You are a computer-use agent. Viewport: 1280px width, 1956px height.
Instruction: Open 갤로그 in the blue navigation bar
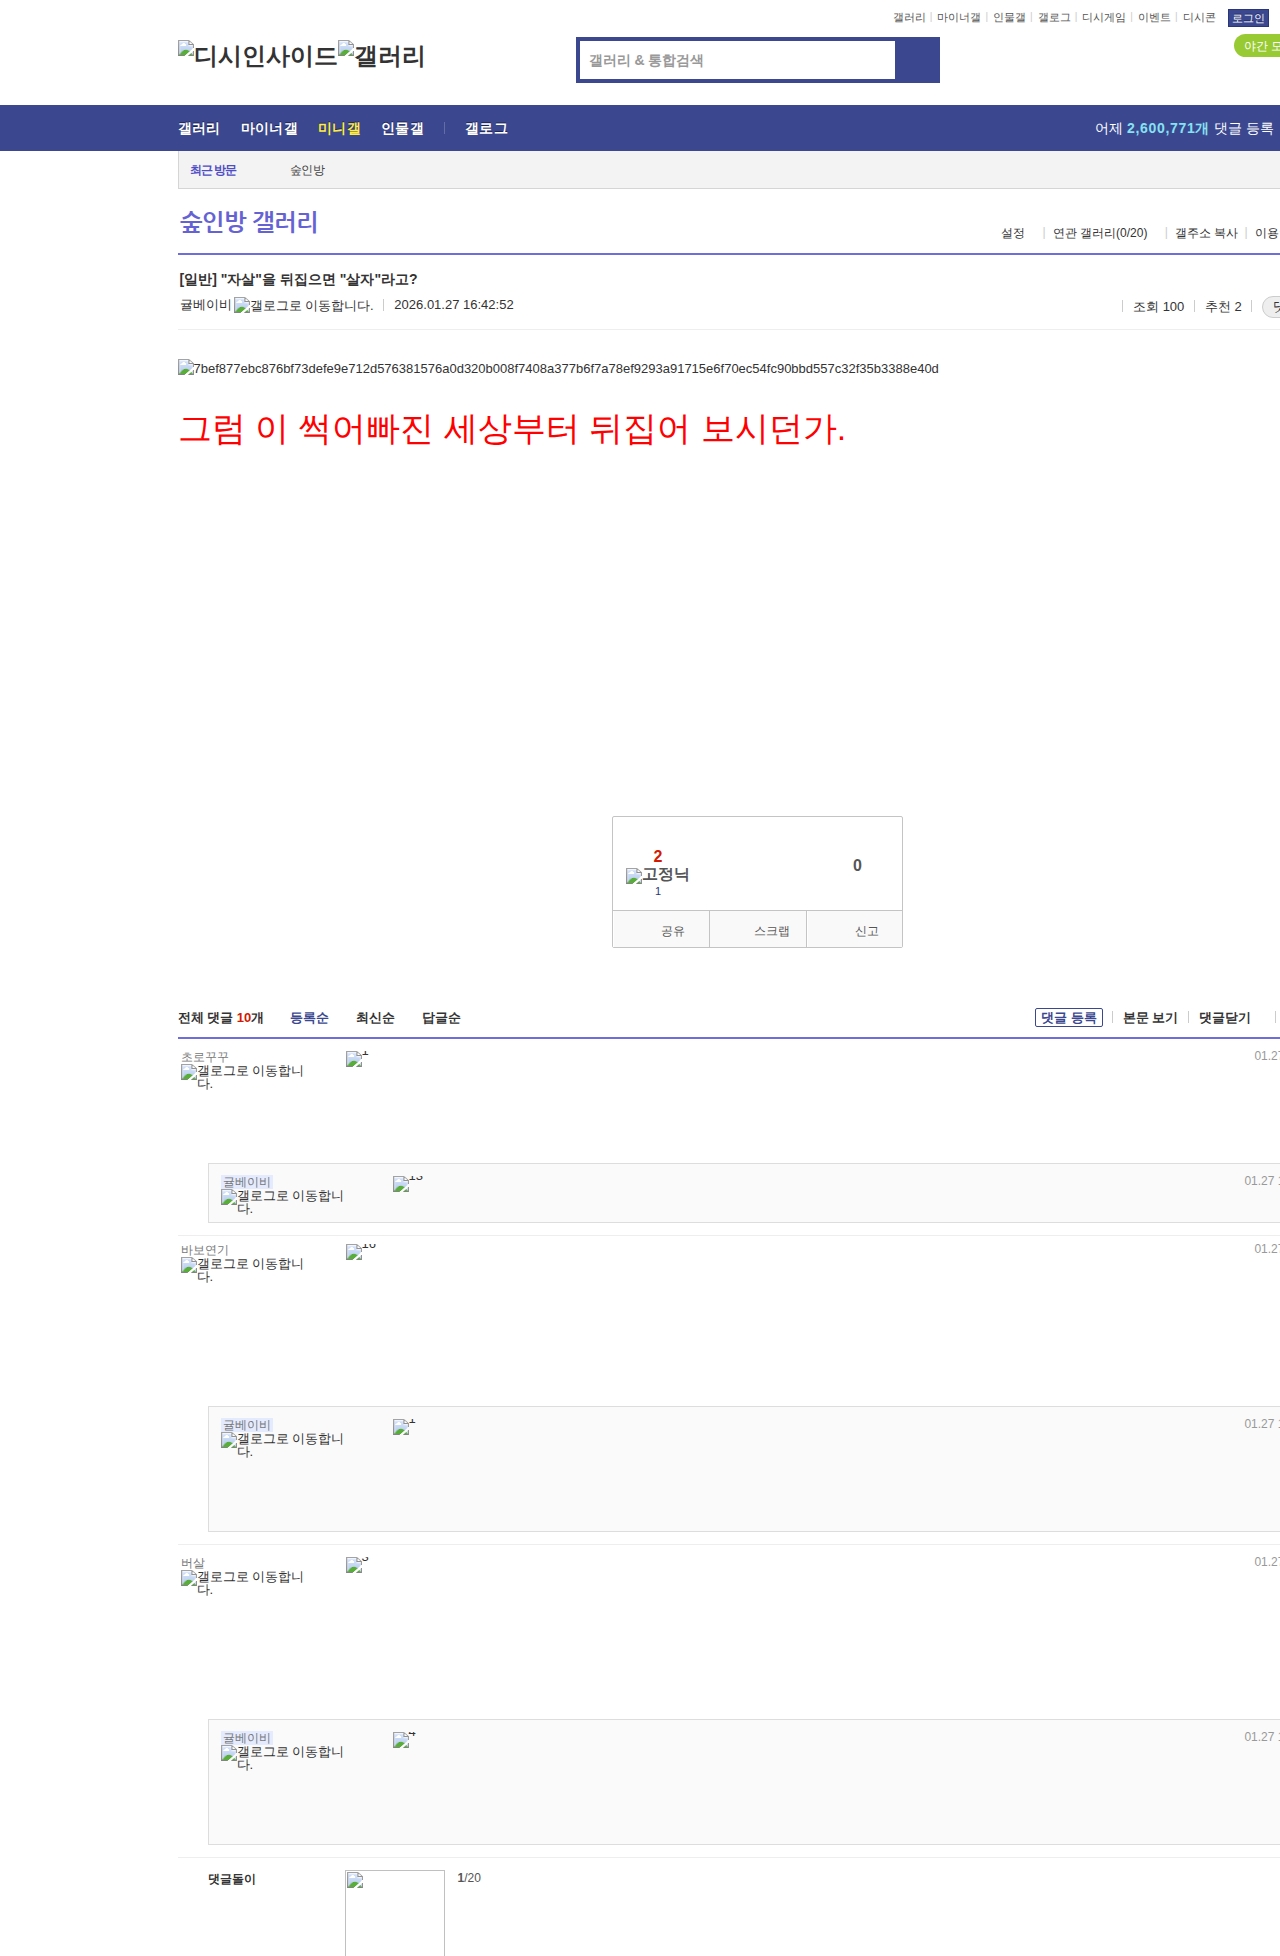click(x=486, y=129)
